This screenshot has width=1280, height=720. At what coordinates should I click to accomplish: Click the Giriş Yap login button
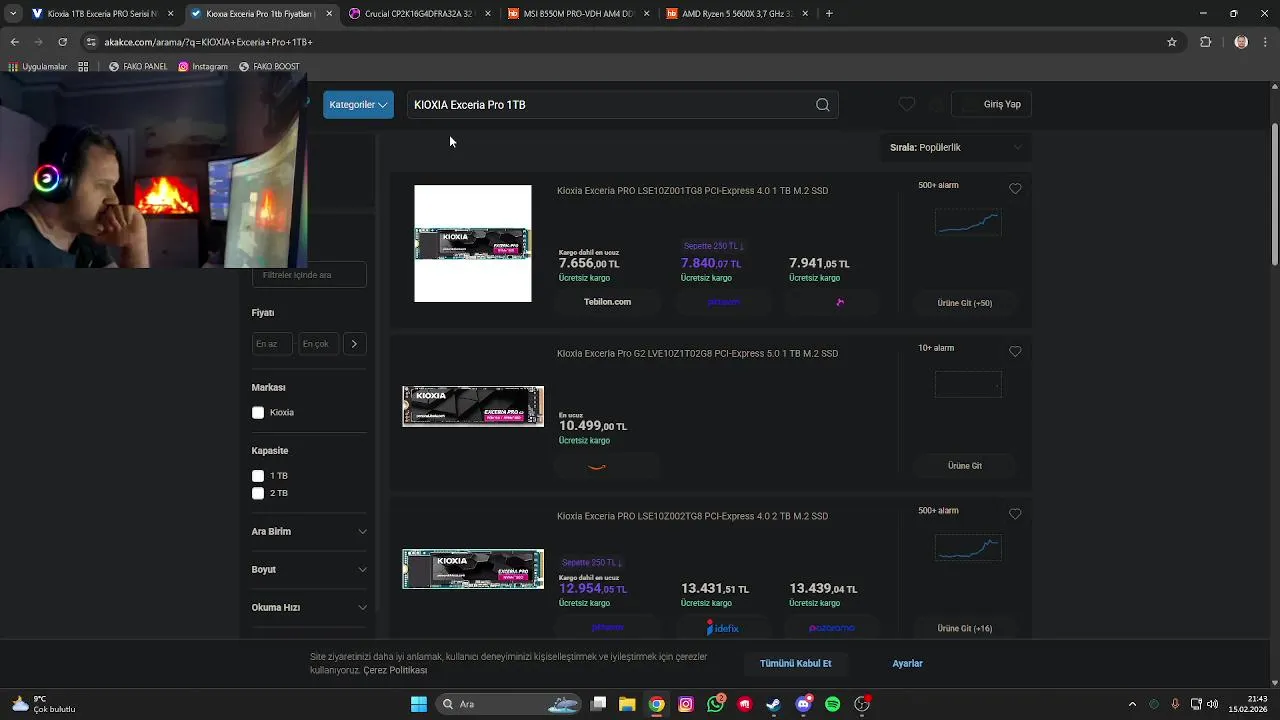click(x=992, y=104)
